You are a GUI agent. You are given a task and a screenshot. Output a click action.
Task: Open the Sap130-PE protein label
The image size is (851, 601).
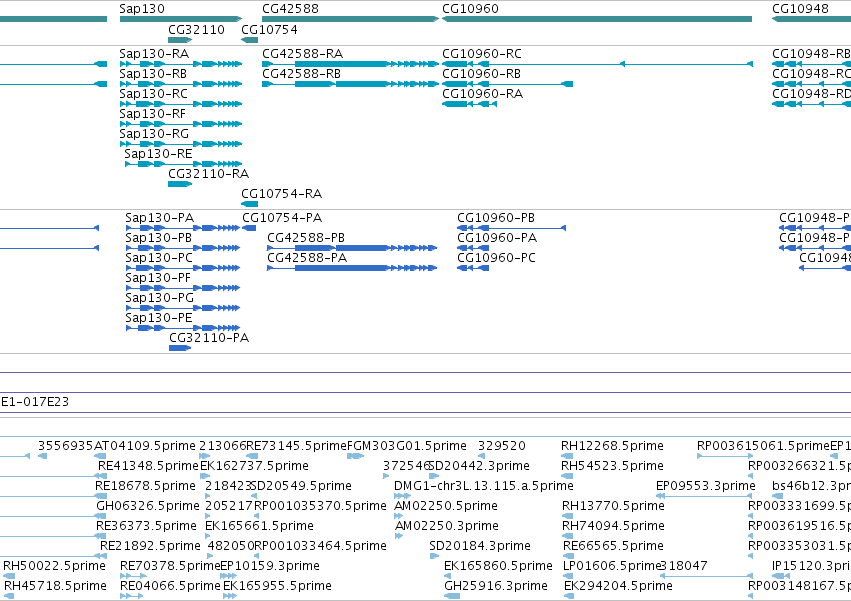pos(159,318)
